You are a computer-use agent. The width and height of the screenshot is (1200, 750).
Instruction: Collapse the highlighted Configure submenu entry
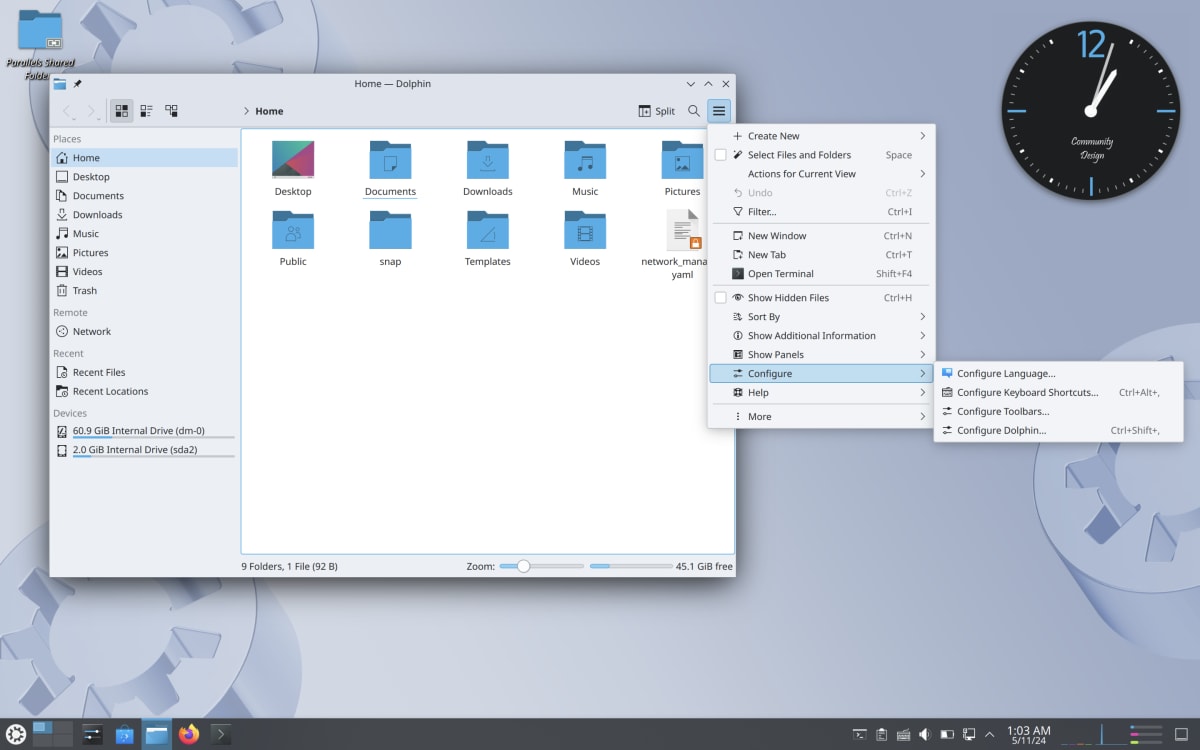[821, 374]
